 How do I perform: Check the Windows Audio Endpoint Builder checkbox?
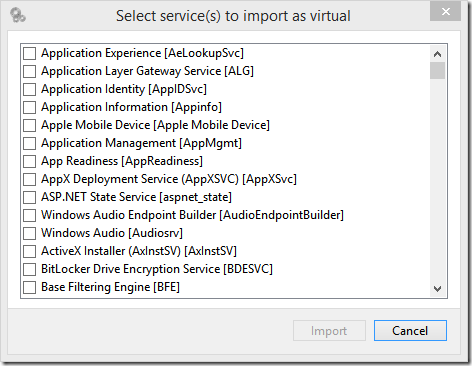pyautogui.click(x=29, y=215)
